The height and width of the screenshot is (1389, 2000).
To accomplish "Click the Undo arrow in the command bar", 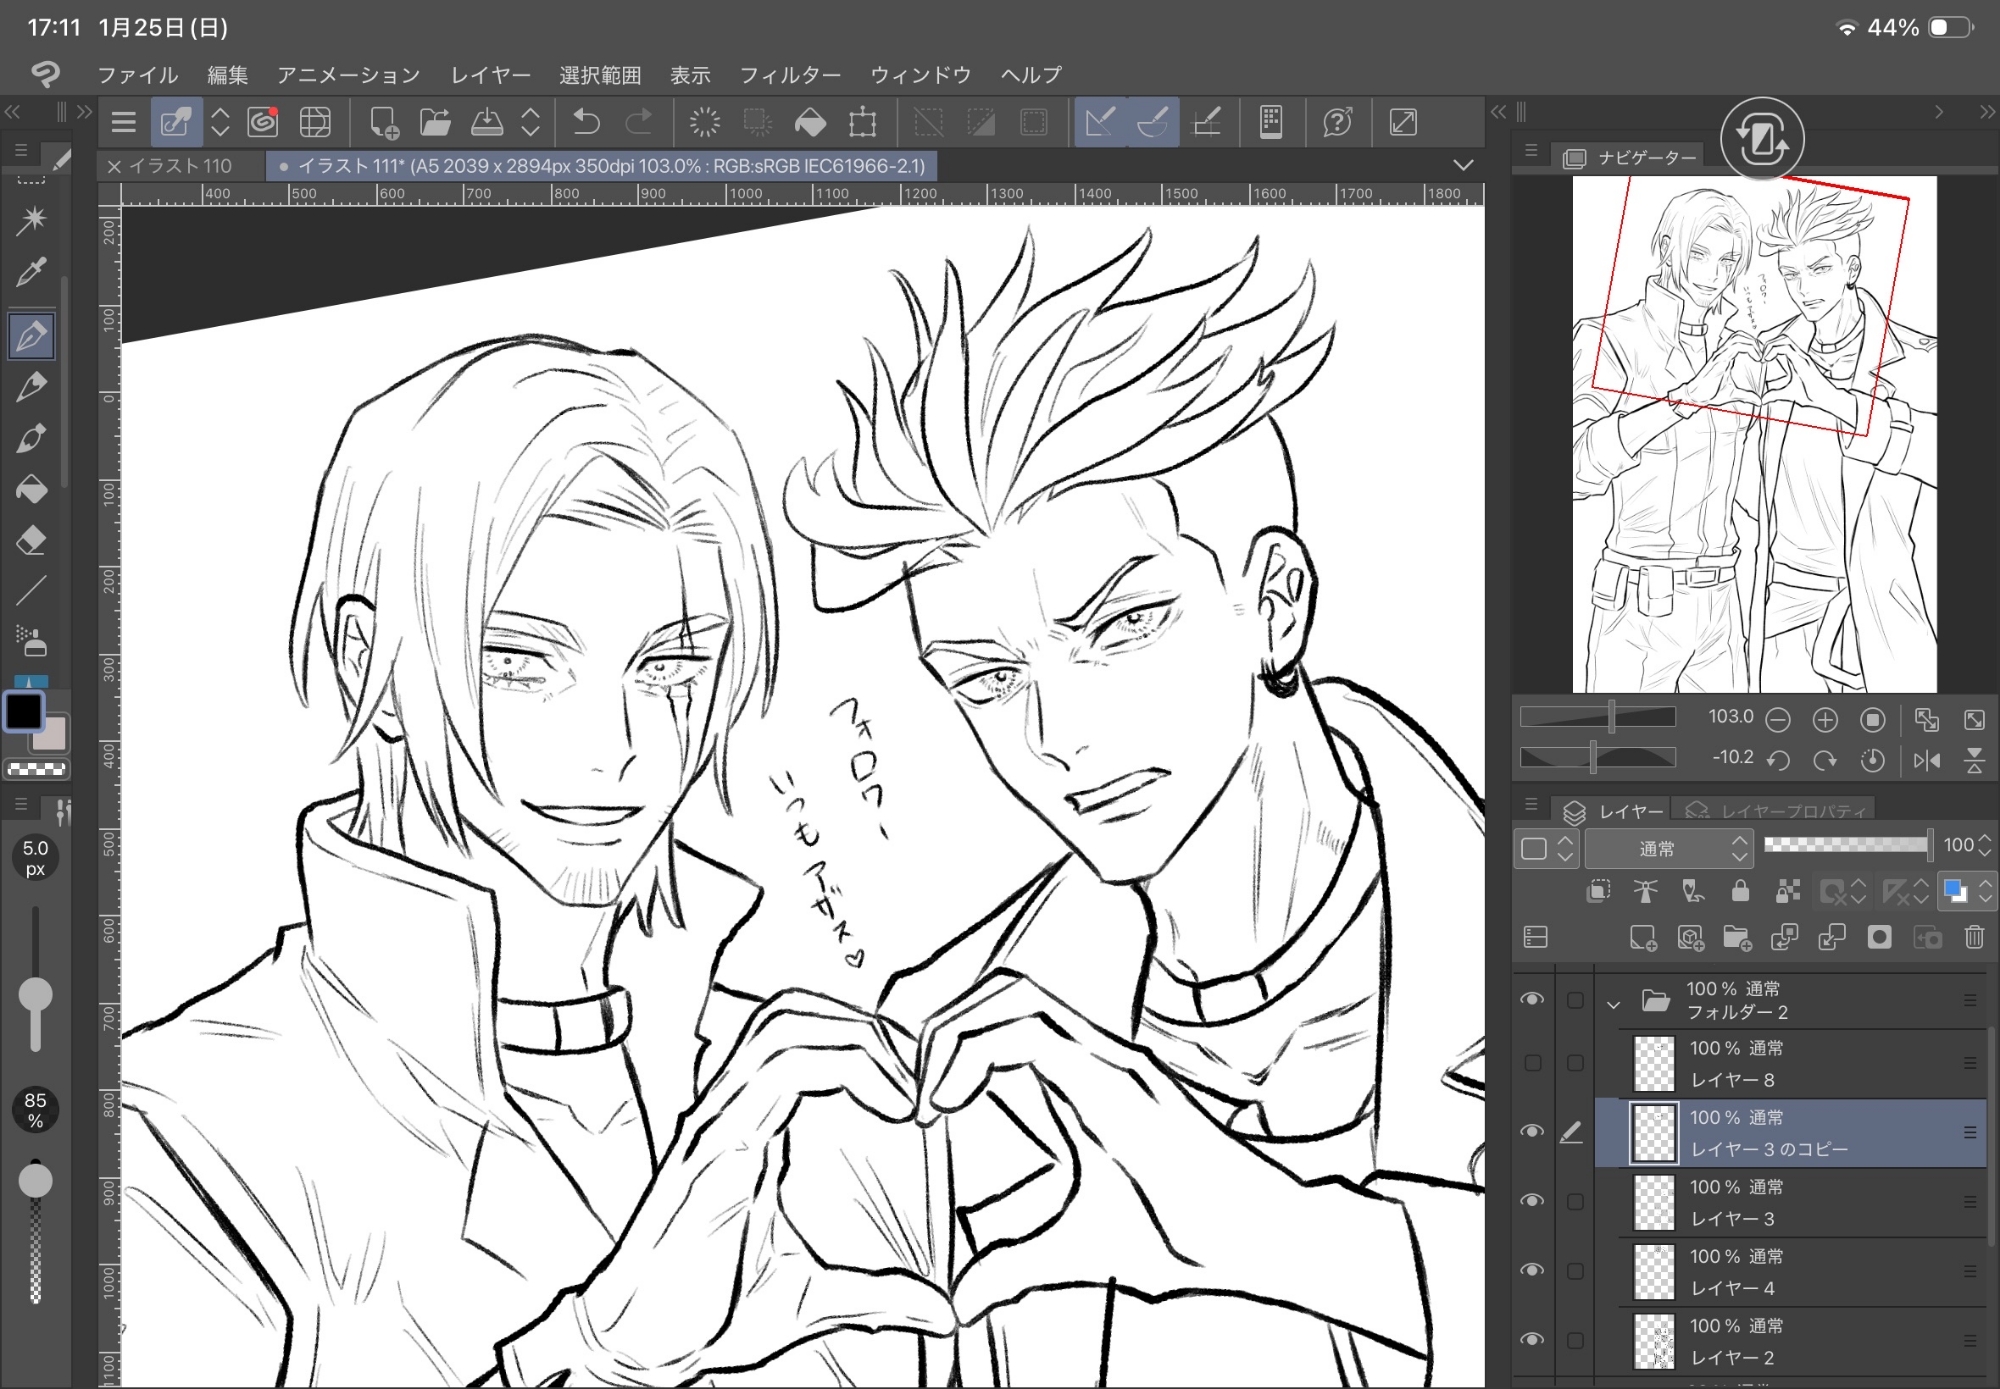I will click(x=586, y=123).
